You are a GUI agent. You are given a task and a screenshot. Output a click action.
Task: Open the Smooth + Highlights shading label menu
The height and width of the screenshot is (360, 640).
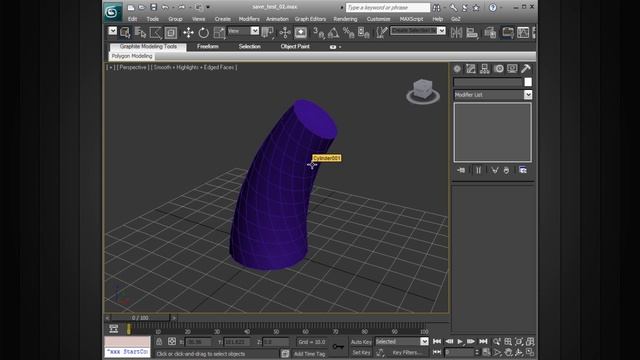[193, 67]
